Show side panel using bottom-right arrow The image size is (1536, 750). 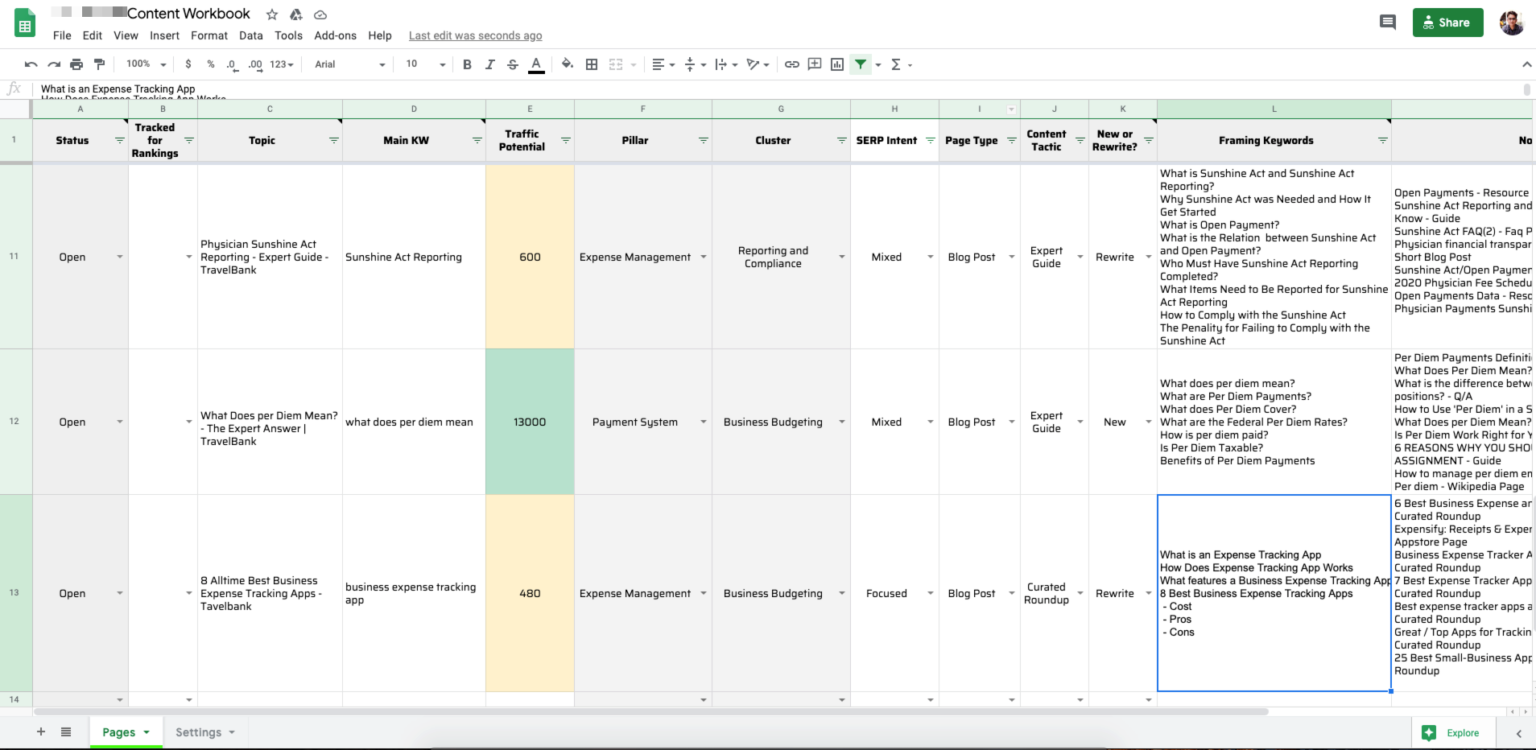click(x=1517, y=733)
